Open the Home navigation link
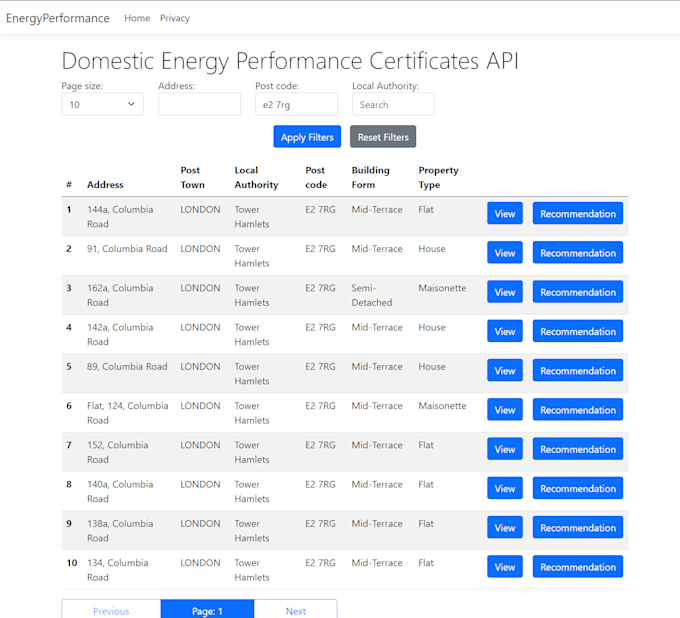The image size is (680, 618). click(137, 18)
